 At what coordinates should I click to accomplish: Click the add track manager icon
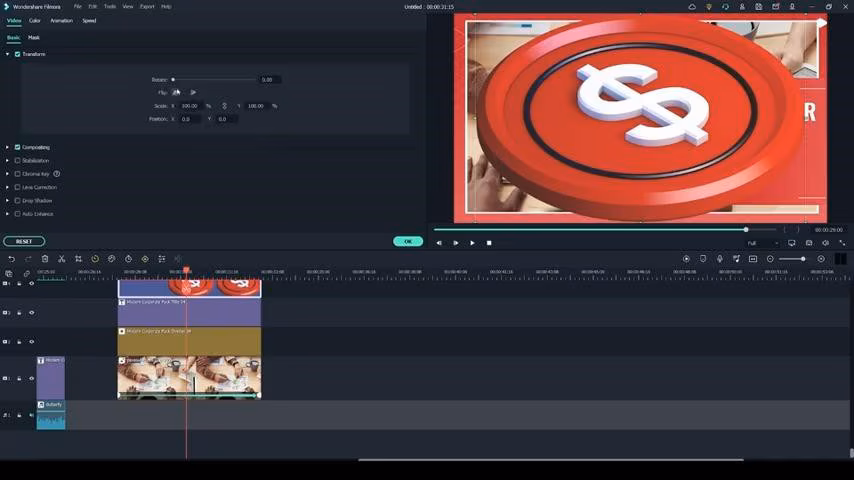click(9, 274)
